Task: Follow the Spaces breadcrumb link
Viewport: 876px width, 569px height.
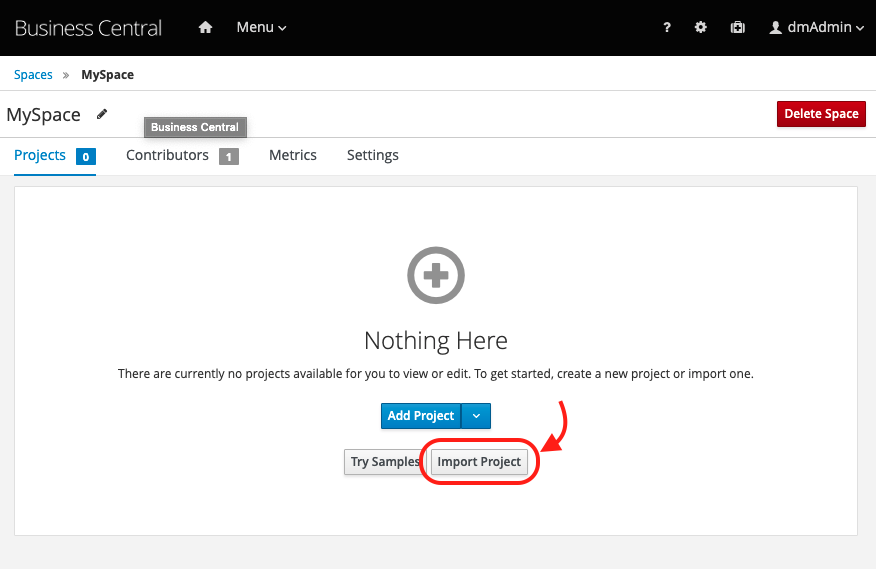Action: coord(33,75)
